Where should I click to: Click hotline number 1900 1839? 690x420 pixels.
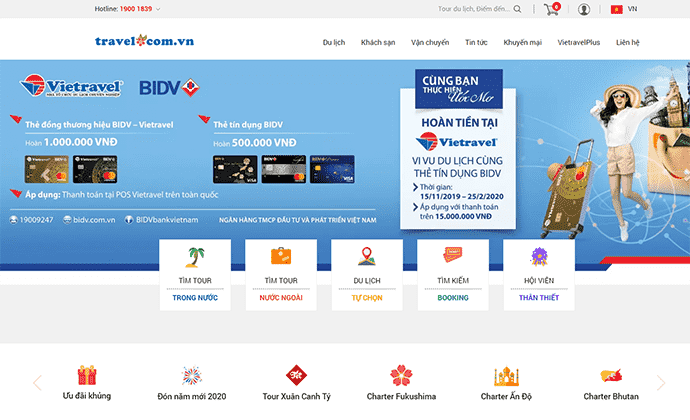pos(136,9)
